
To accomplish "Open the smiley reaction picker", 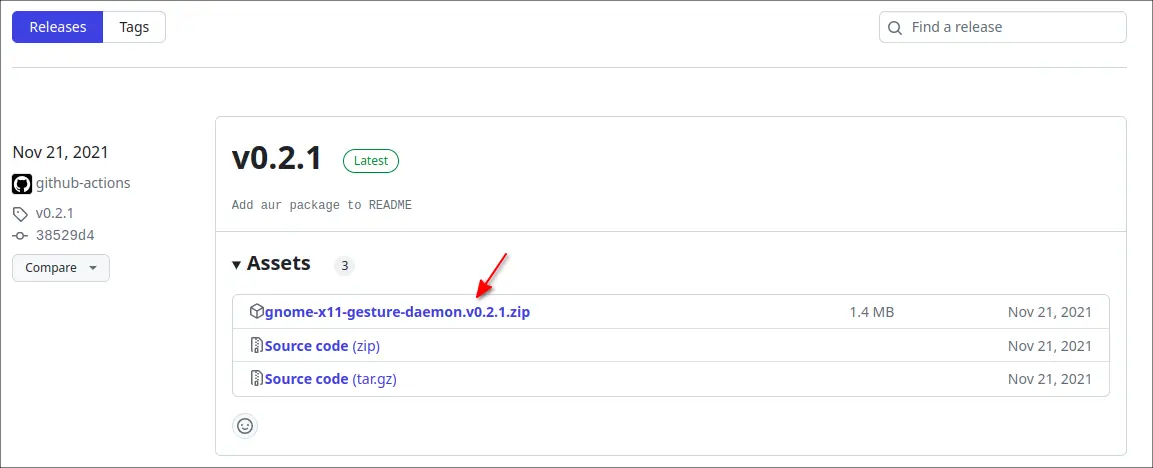I will click(x=245, y=426).
